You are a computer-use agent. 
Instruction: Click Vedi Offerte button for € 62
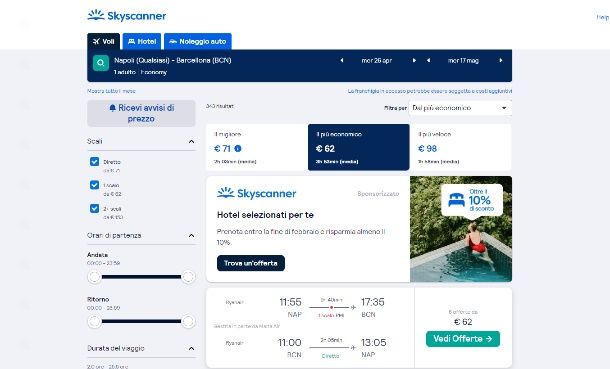coord(463,339)
